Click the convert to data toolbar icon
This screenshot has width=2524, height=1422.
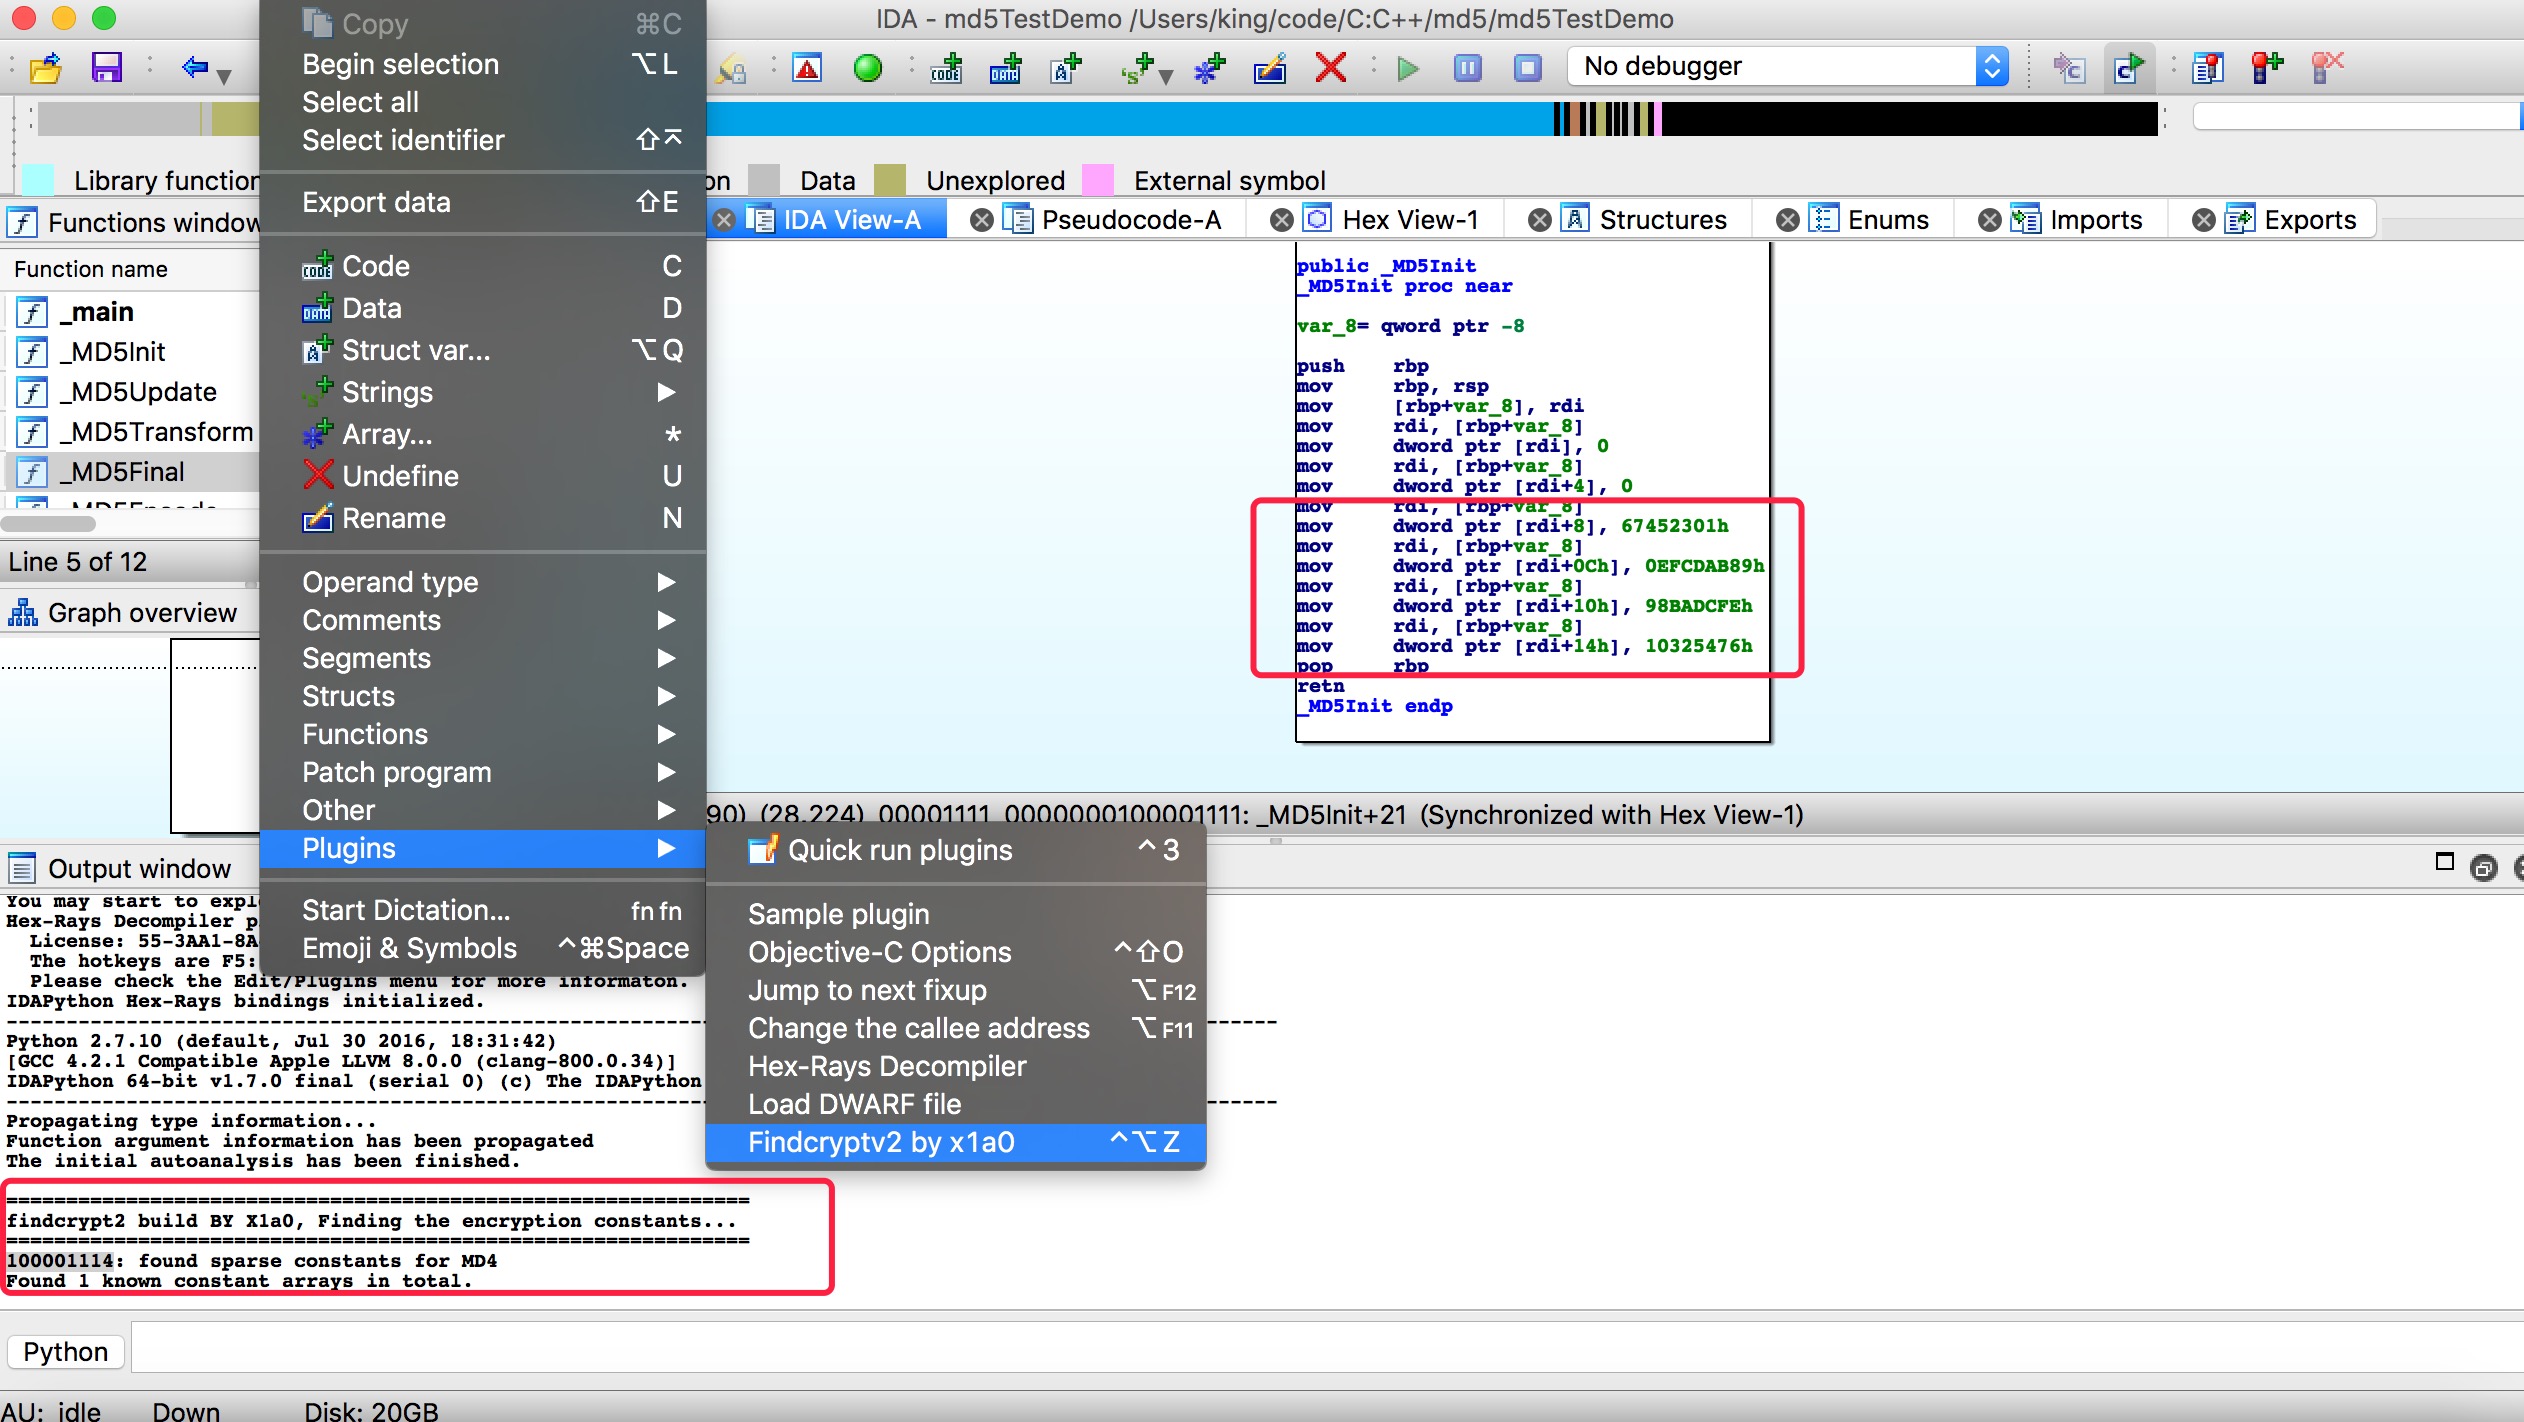tap(1006, 68)
